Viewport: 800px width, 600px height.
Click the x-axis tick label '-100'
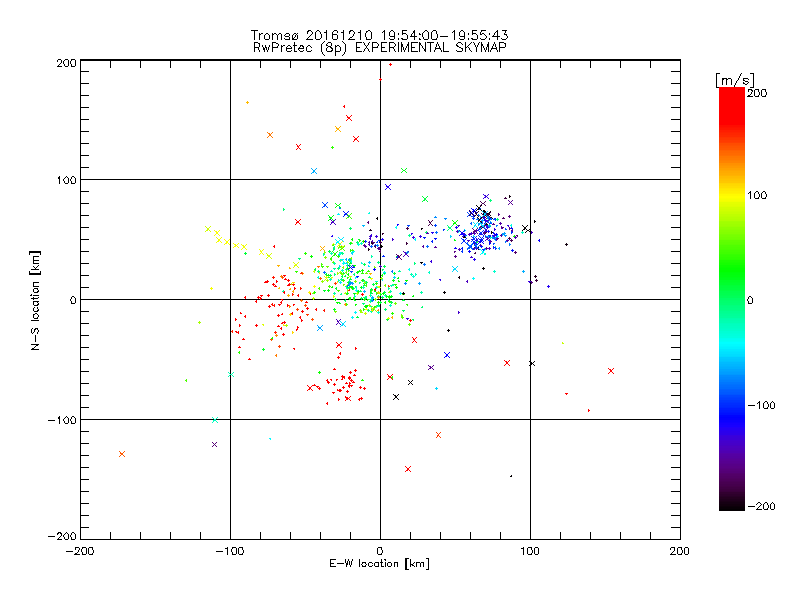(230, 551)
